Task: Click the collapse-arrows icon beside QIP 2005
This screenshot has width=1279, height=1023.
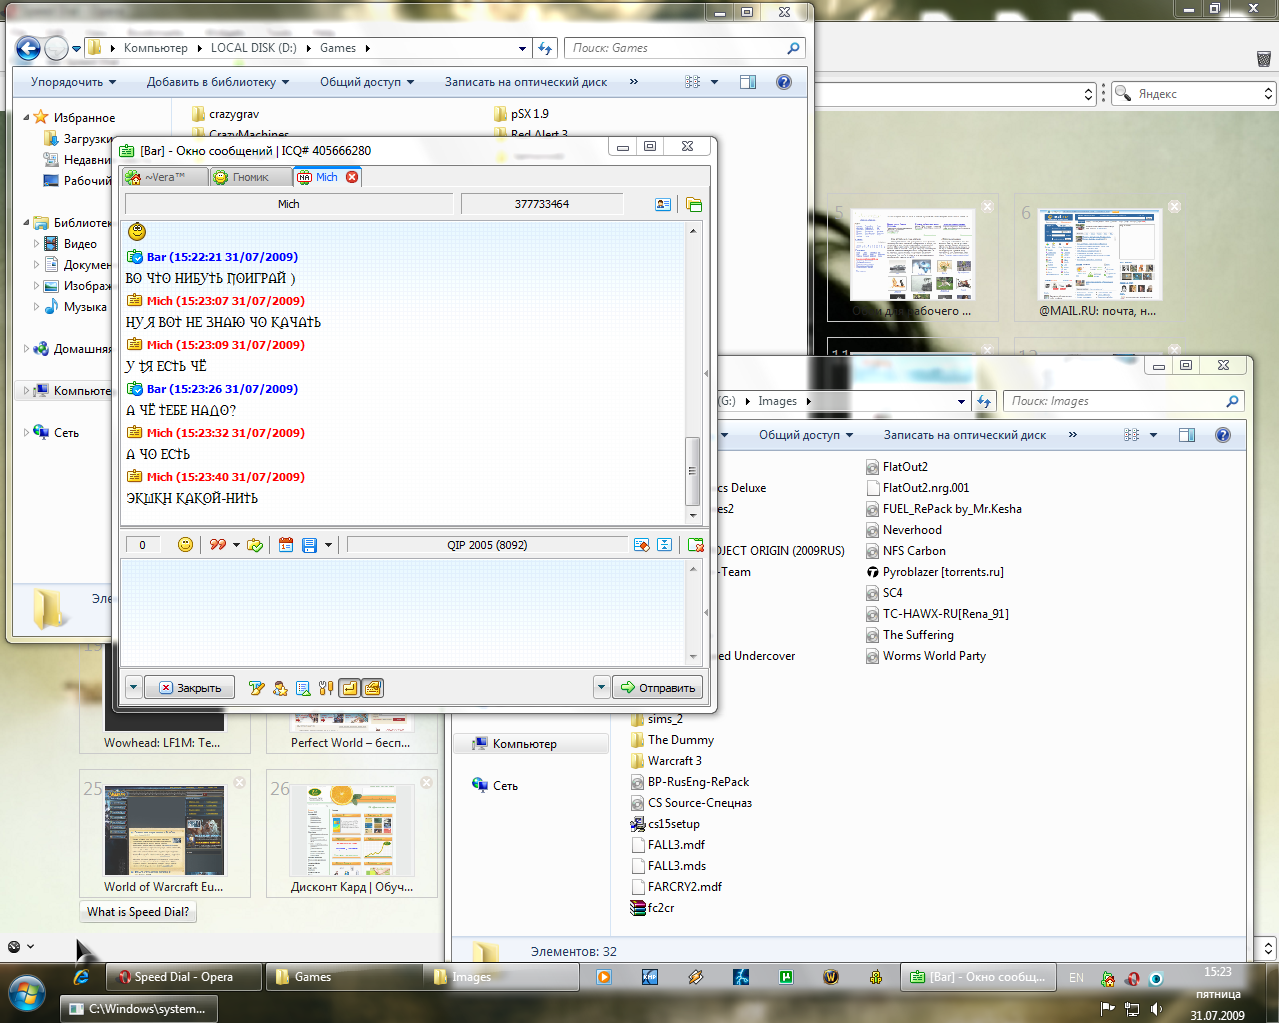Action: (664, 545)
